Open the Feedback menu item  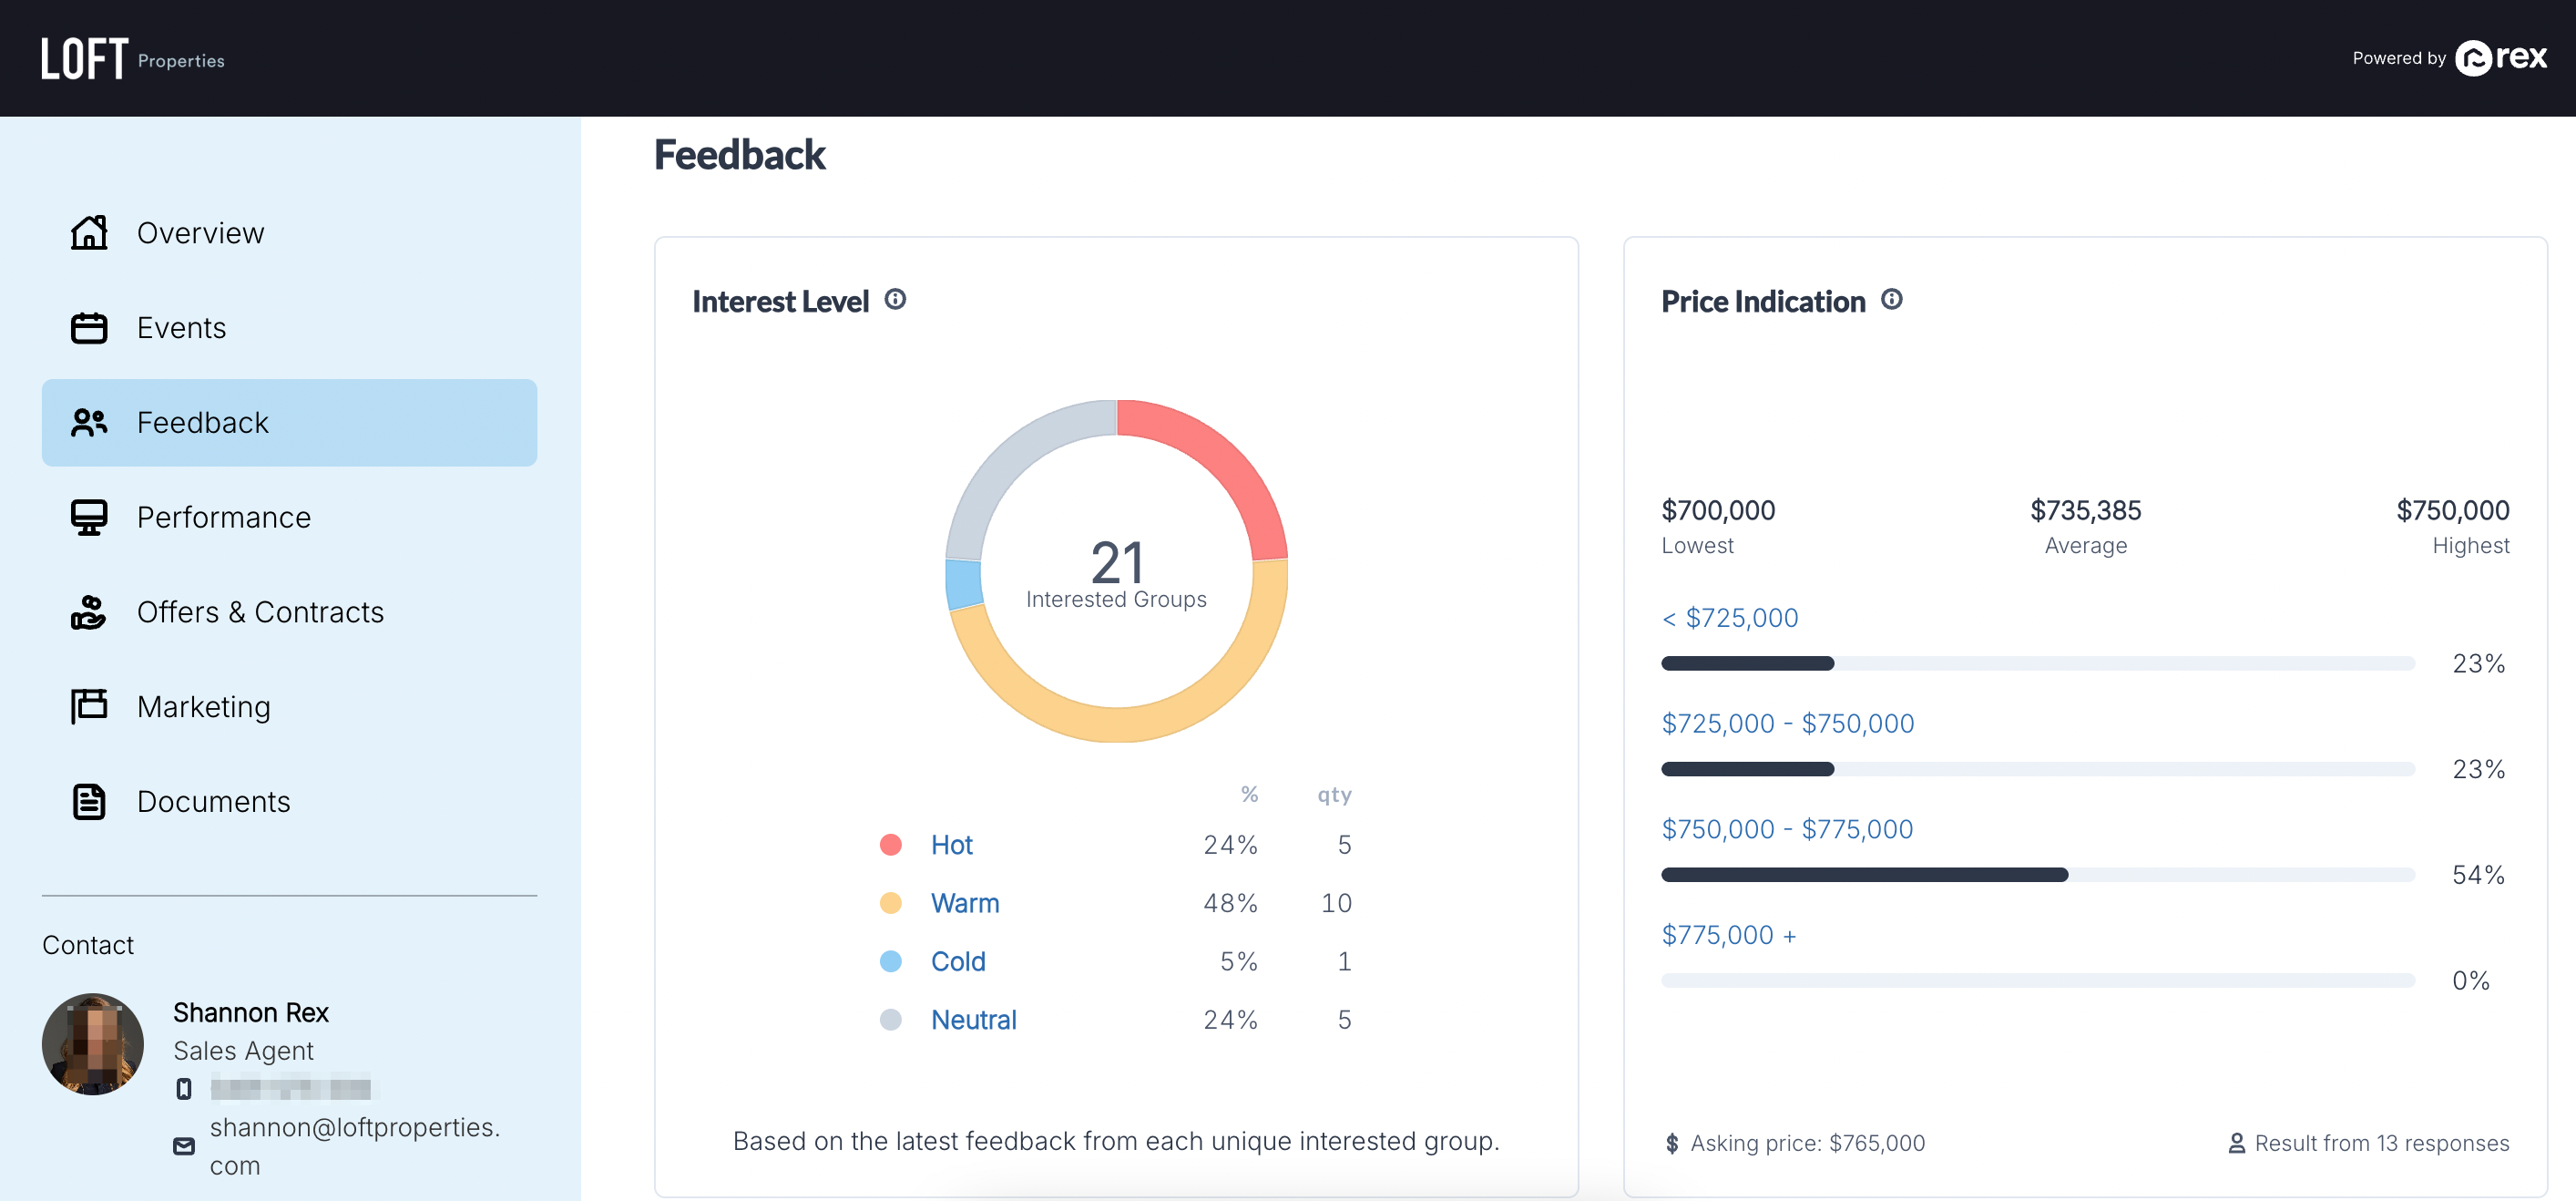coord(289,422)
